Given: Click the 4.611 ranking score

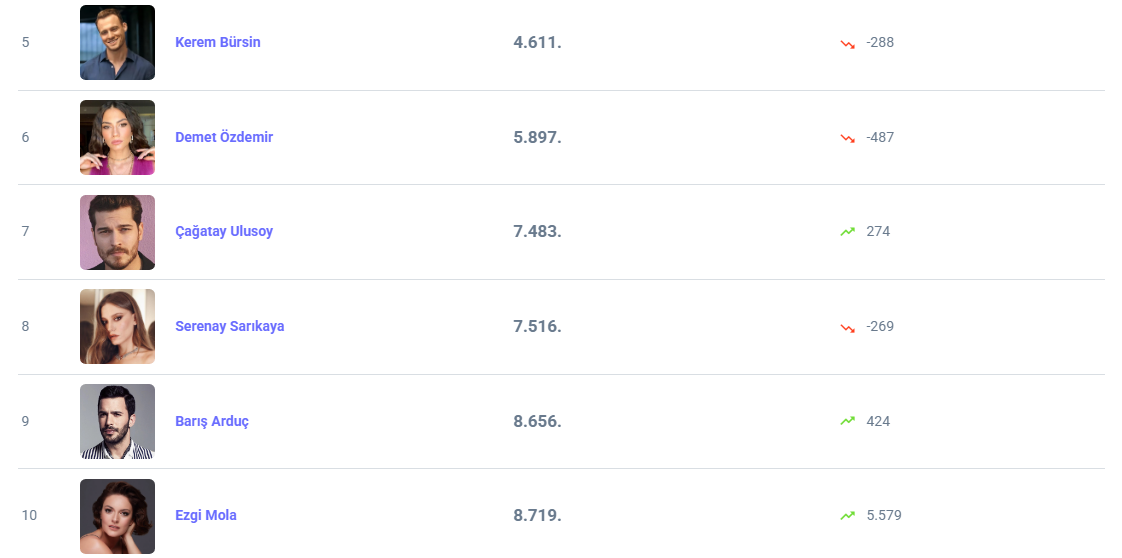Looking at the screenshot, I should click(x=537, y=42).
